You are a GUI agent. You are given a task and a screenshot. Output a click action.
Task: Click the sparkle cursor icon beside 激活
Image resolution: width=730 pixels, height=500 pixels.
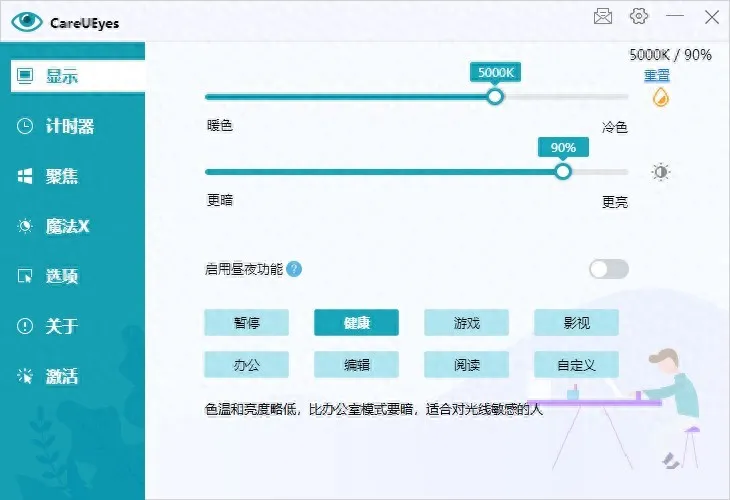25,376
